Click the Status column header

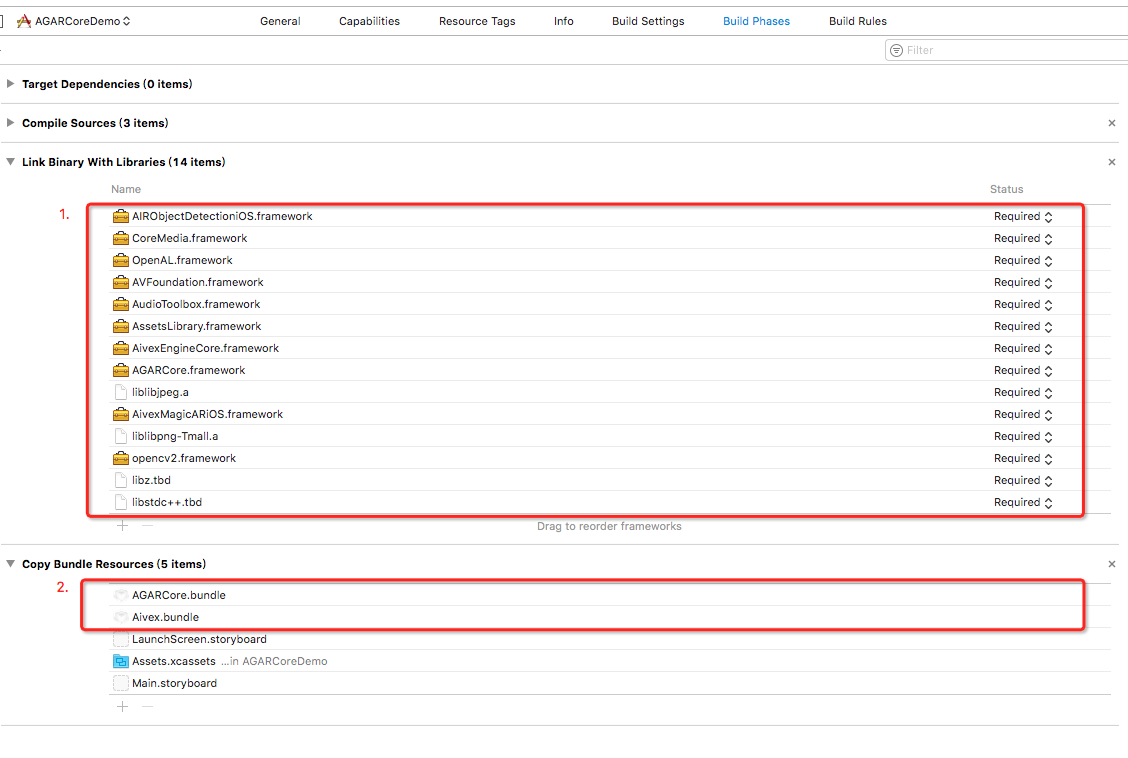pyautogui.click(x=1006, y=189)
